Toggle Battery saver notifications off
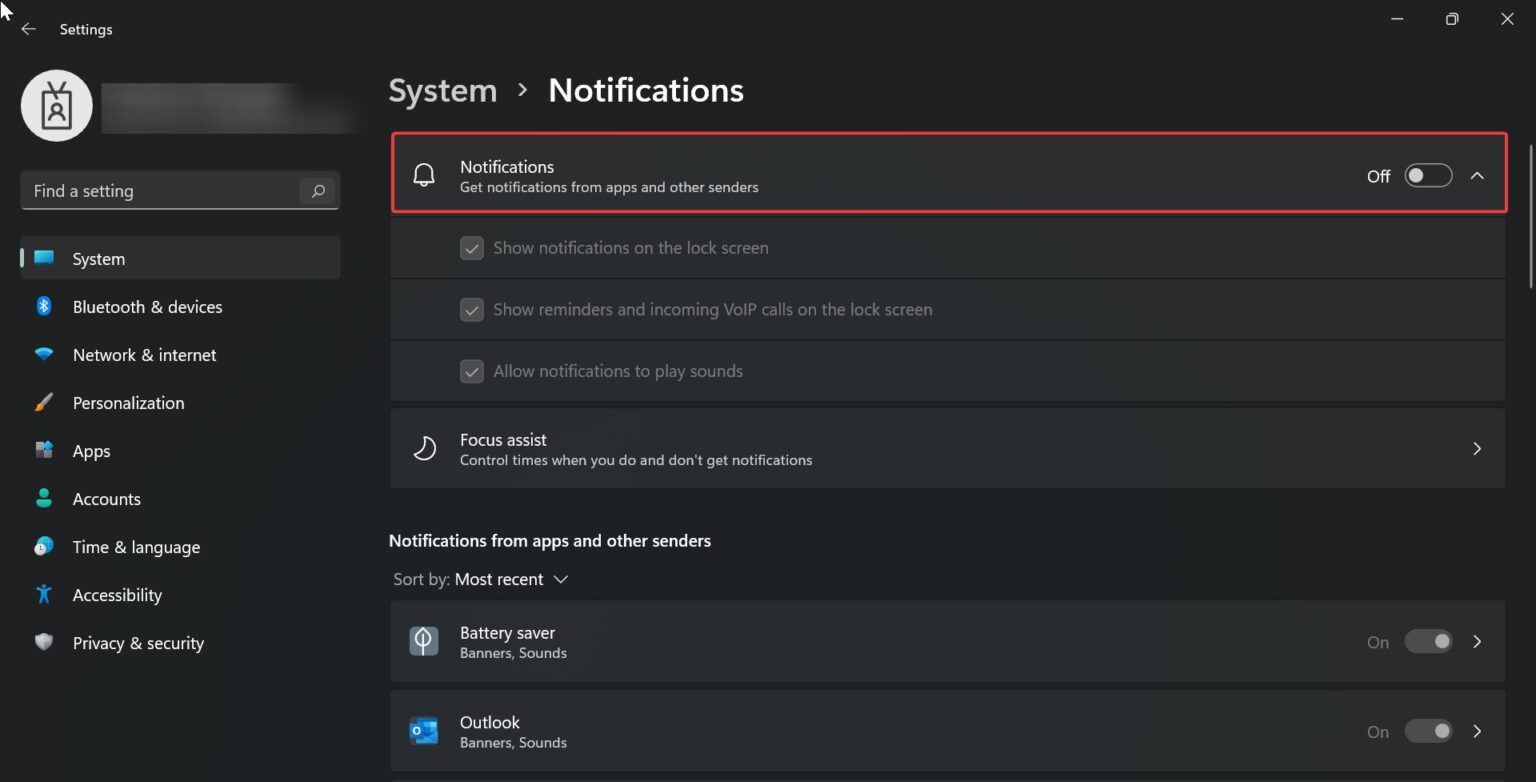 (x=1428, y=641)
